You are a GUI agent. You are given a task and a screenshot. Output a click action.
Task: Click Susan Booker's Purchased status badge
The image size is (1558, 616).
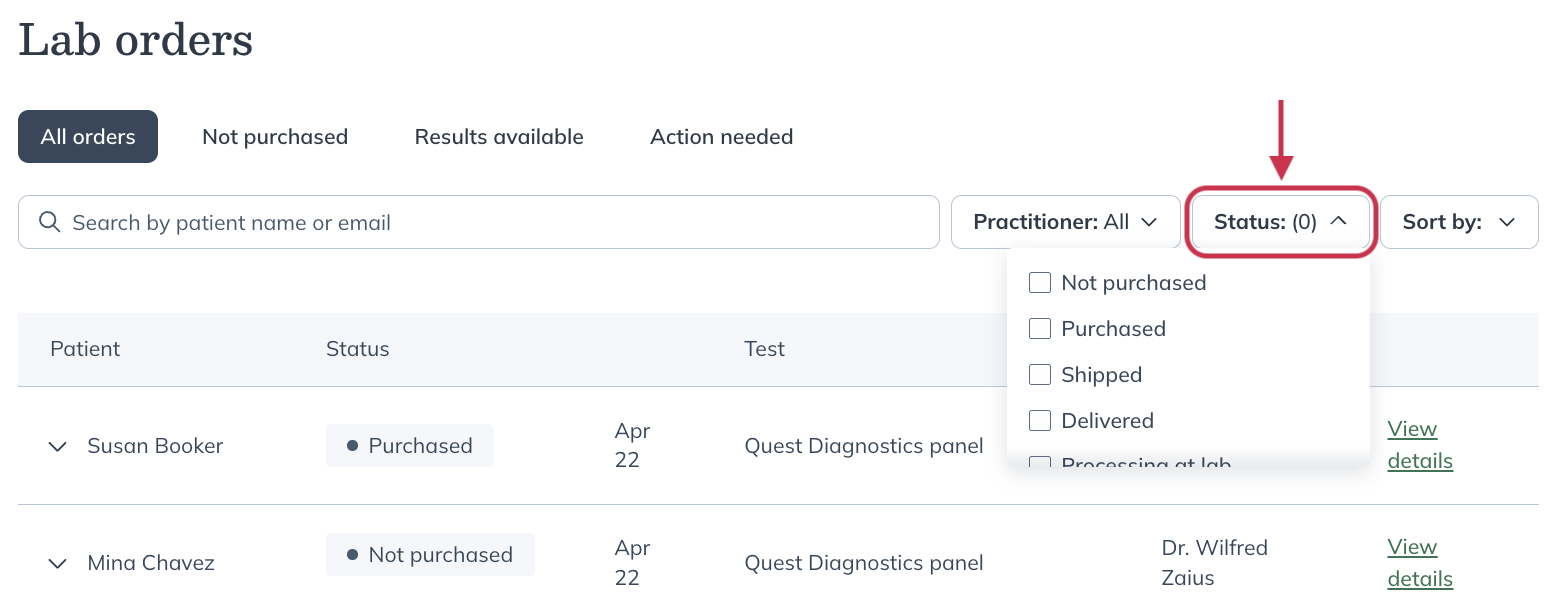click(410, 445)
